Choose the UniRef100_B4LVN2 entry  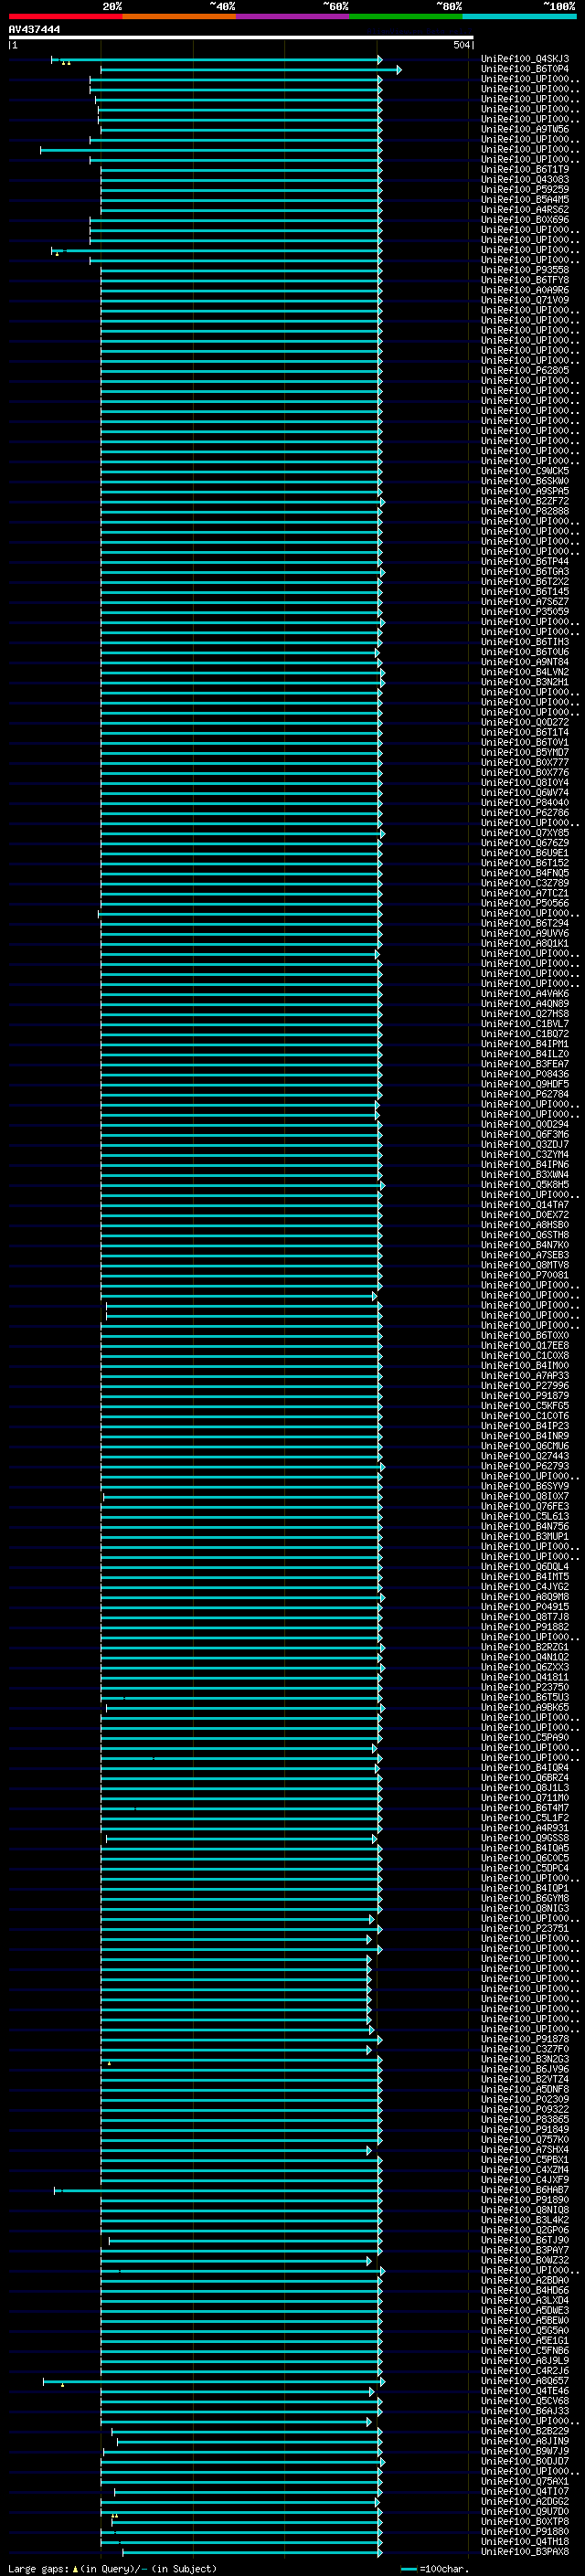(x=525, y=672)
